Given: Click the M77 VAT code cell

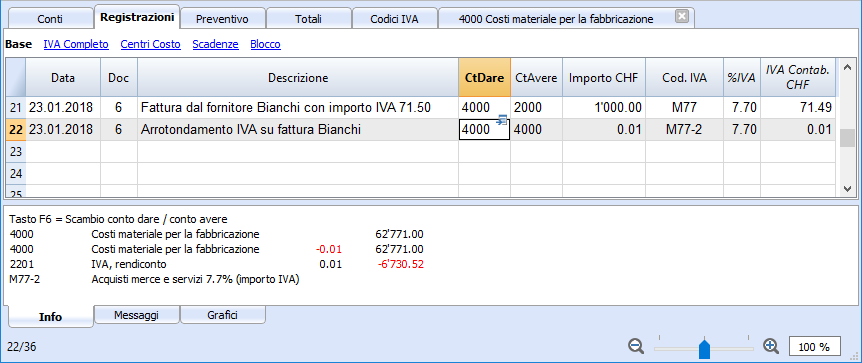Looking at the screenshot, I should 684,108.
